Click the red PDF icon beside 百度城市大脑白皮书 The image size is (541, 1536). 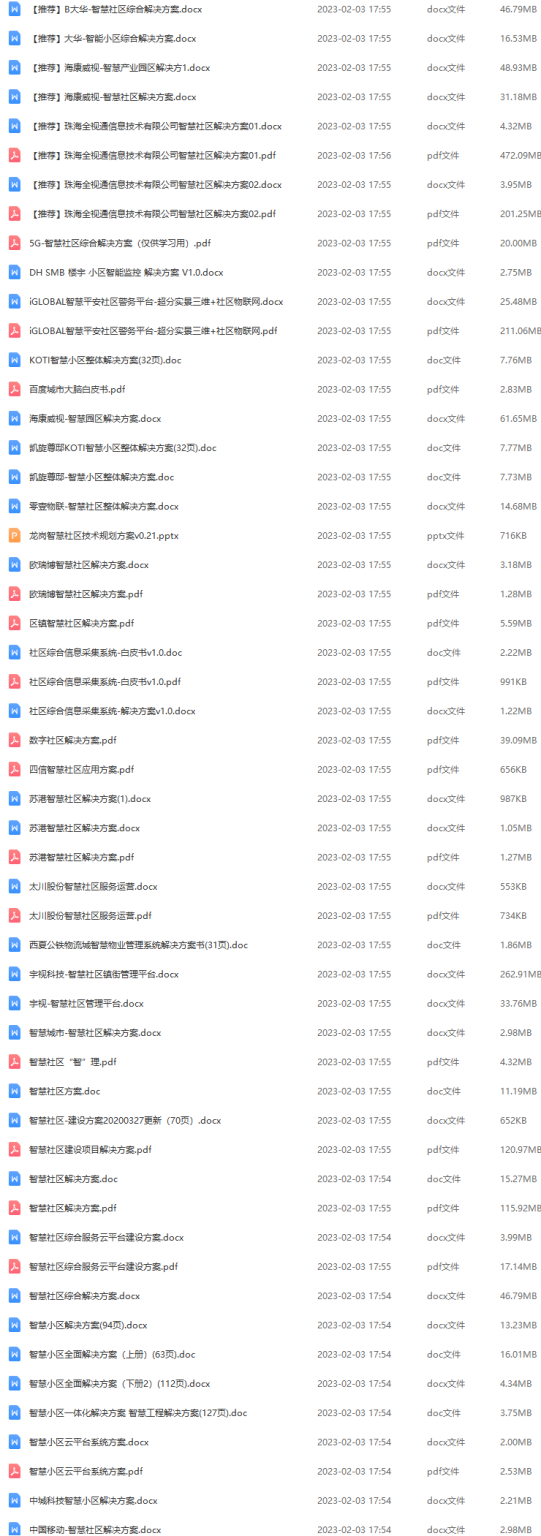[14, 389]
